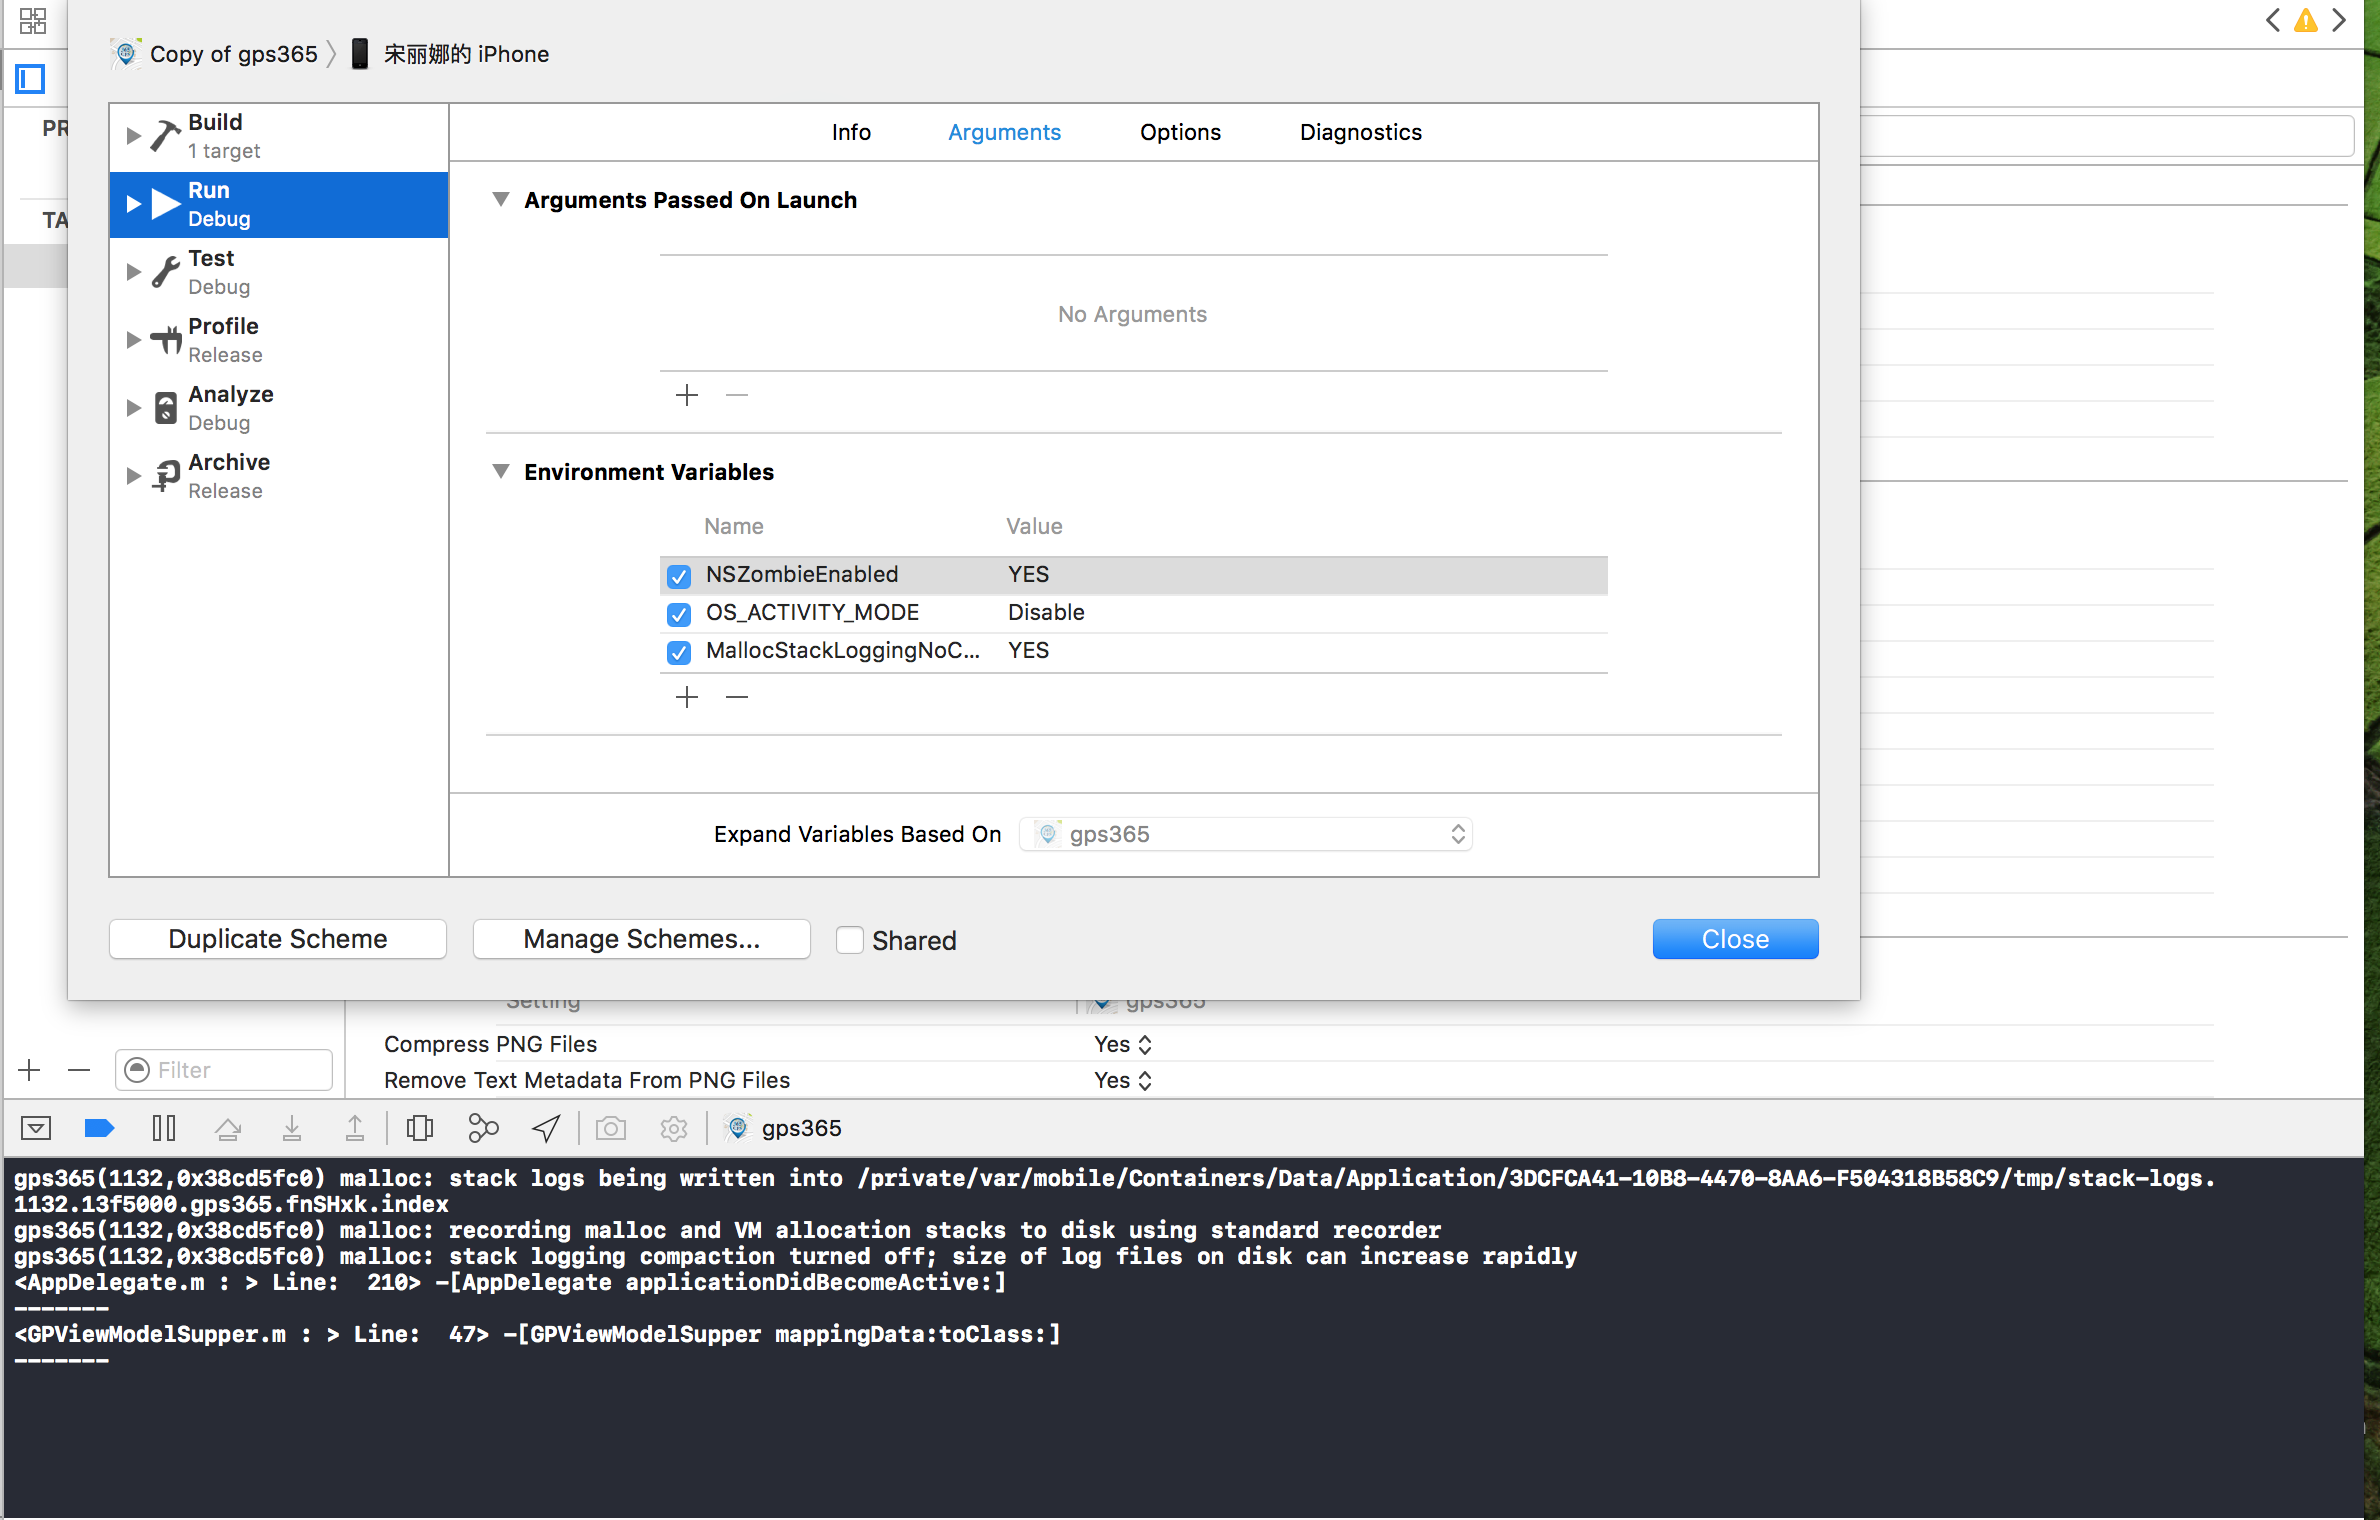The image size is (2380, 1520).
Task: Uncheck the NSZombieEnabled environment variable
Action: (x=679, y=576)
